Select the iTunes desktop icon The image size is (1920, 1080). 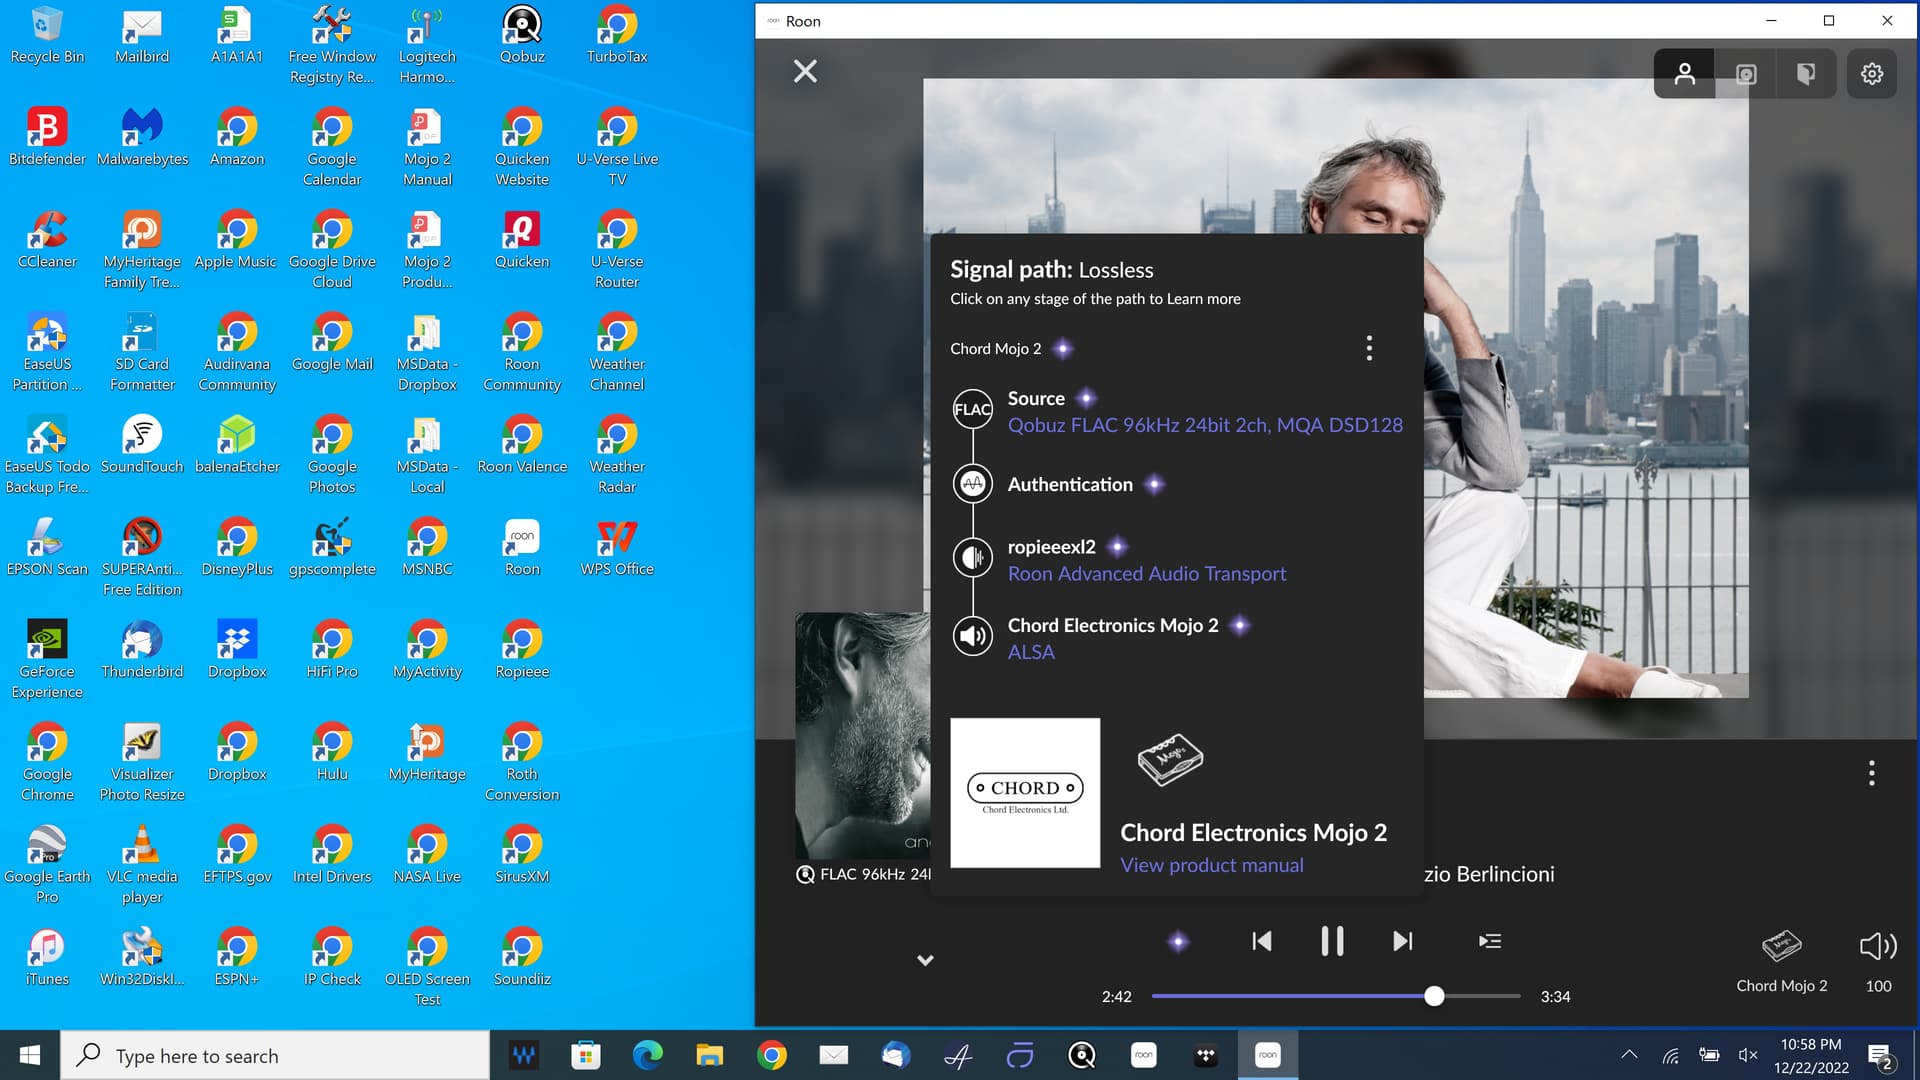point(47,958)
